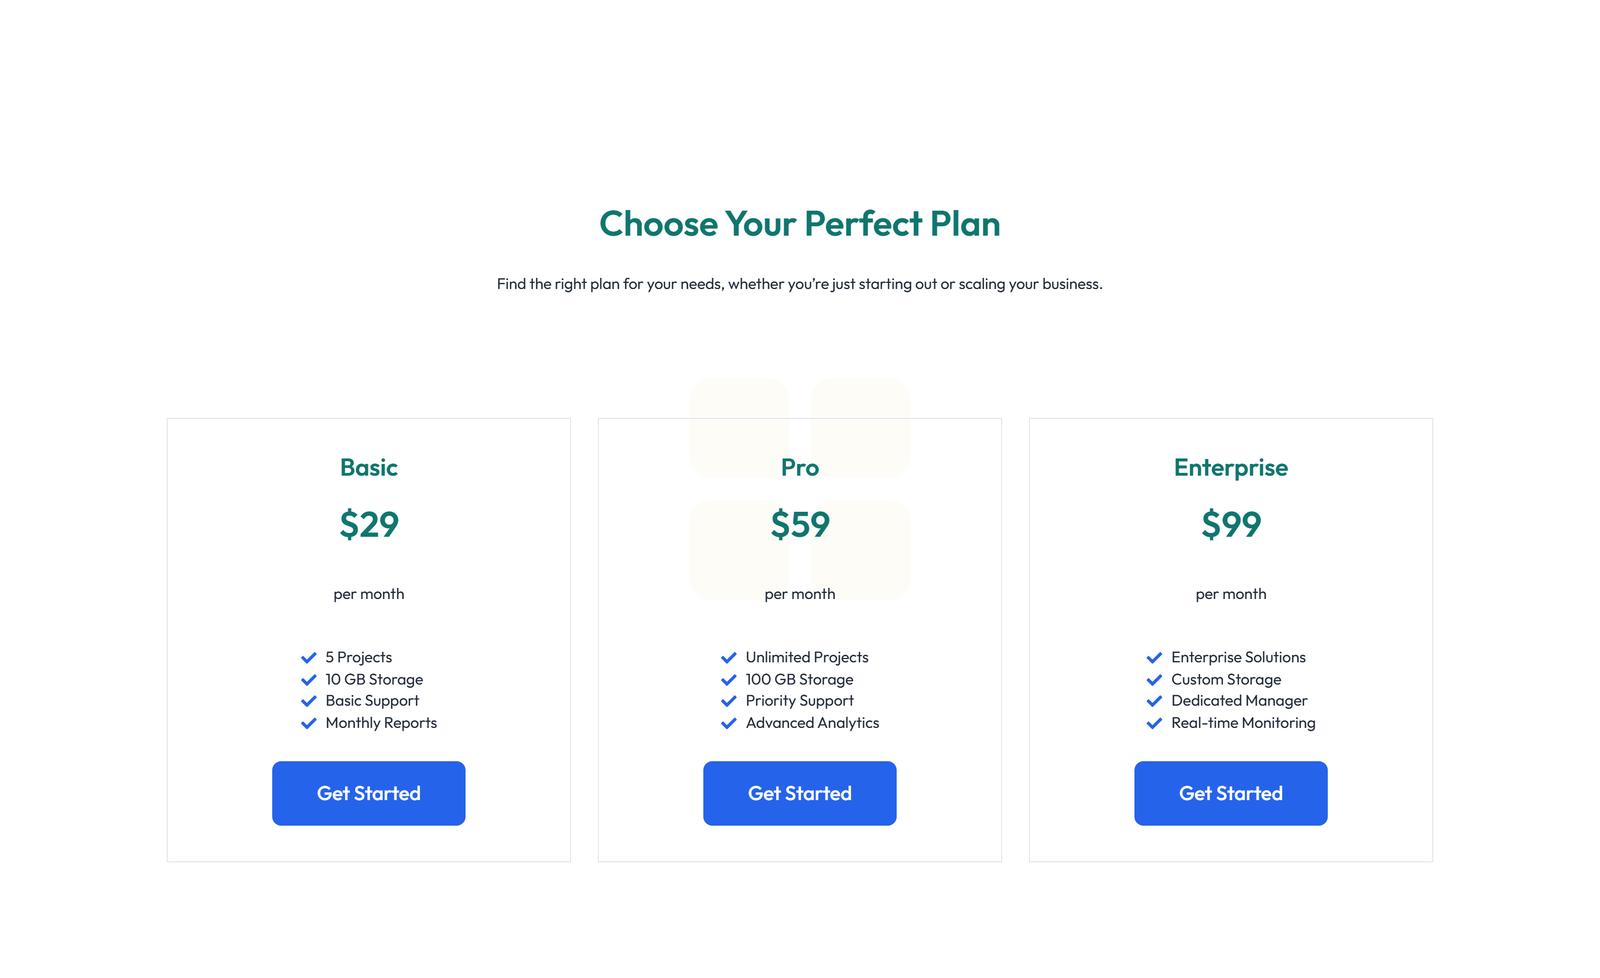Select the checkmark next to Custom Storage
Image resolution: width=1600 pixels, height=978 pixels.
point(1155,679)
